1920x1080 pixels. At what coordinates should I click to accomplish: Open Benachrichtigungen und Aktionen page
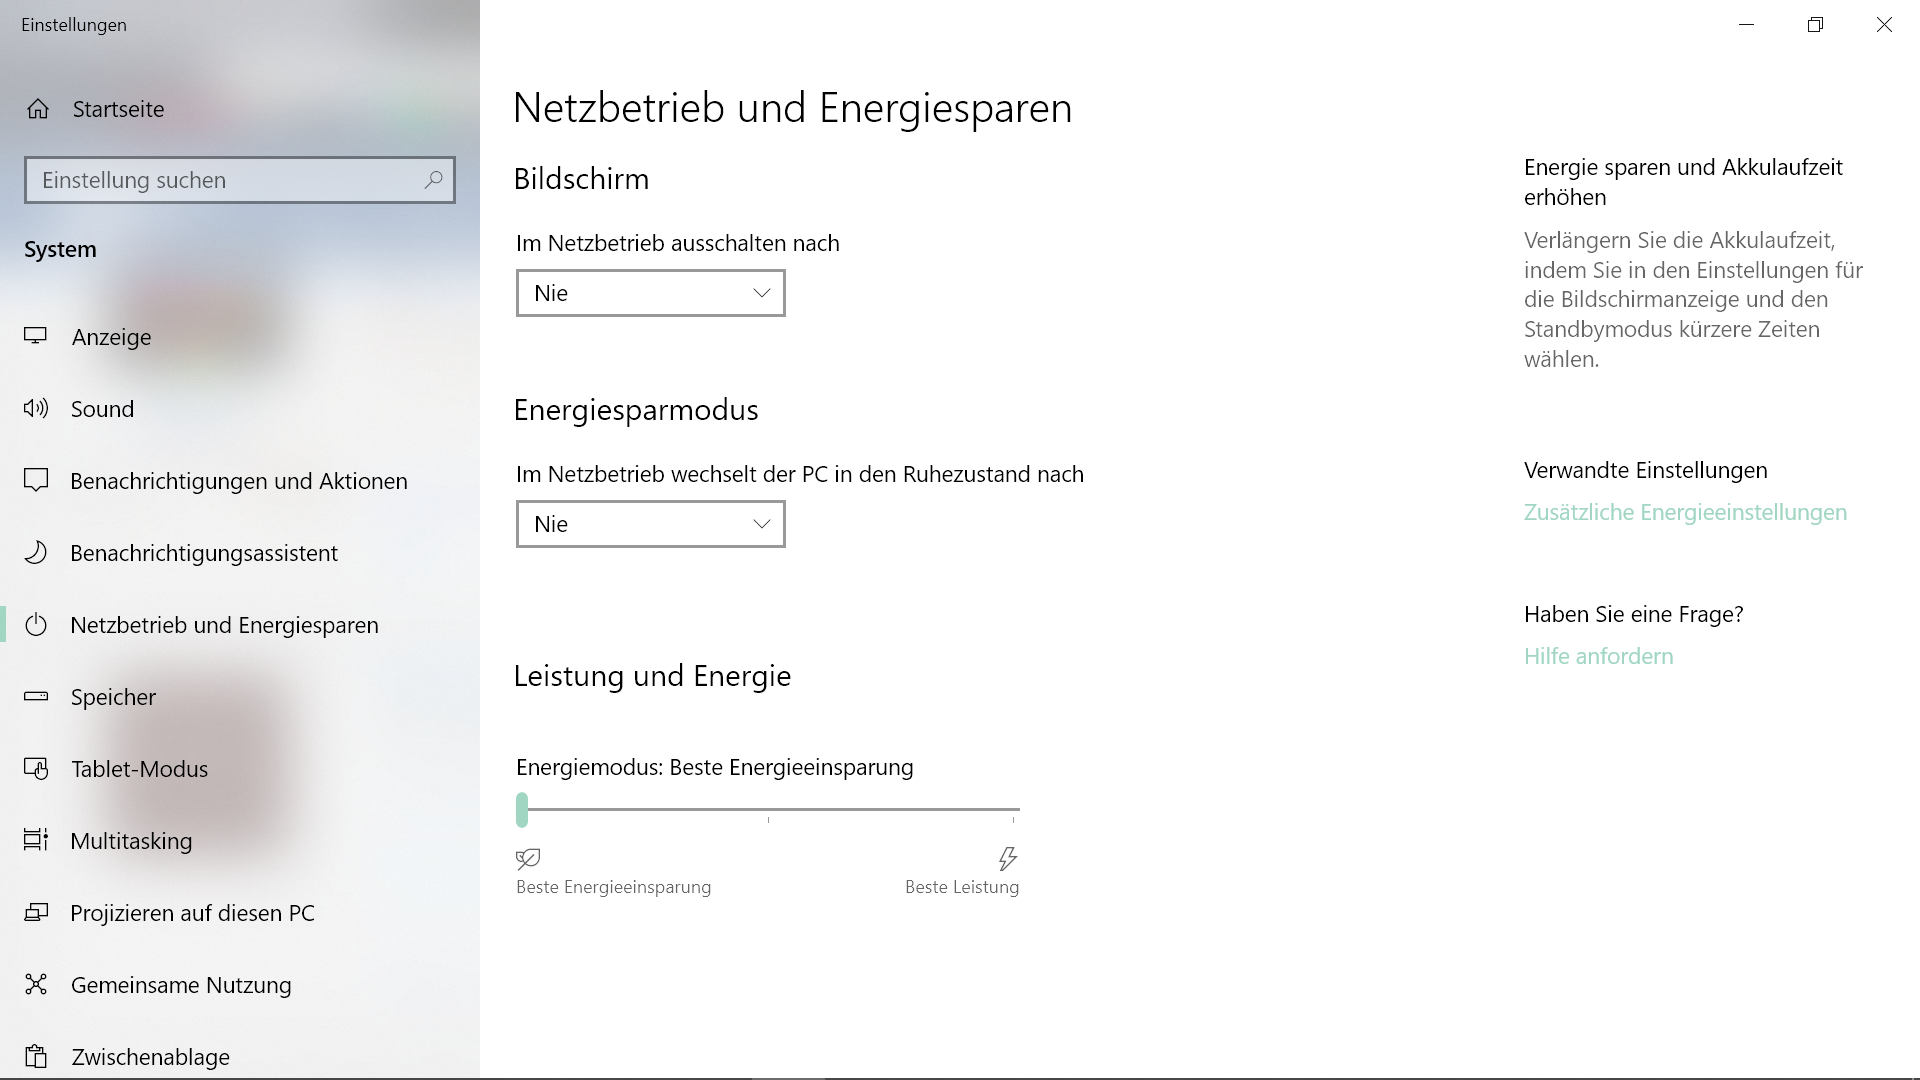238,481
